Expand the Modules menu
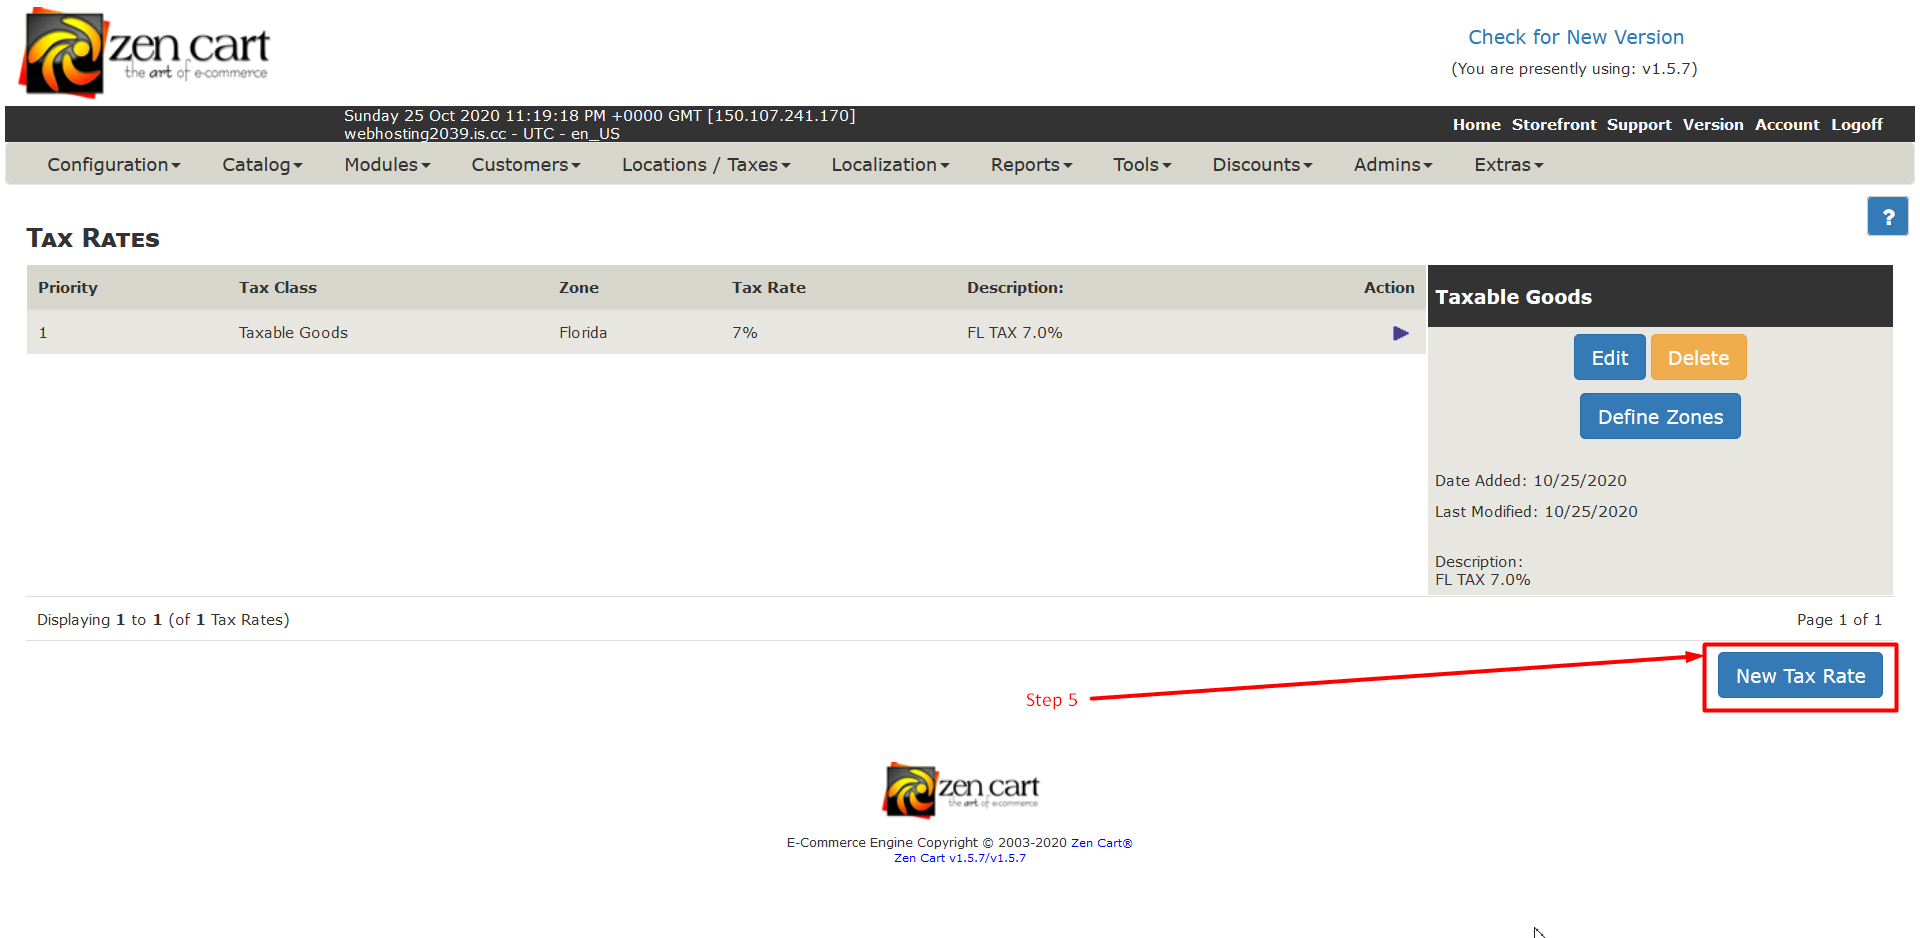The height and width of the screenshot is (938, 1920). point(387,165)
